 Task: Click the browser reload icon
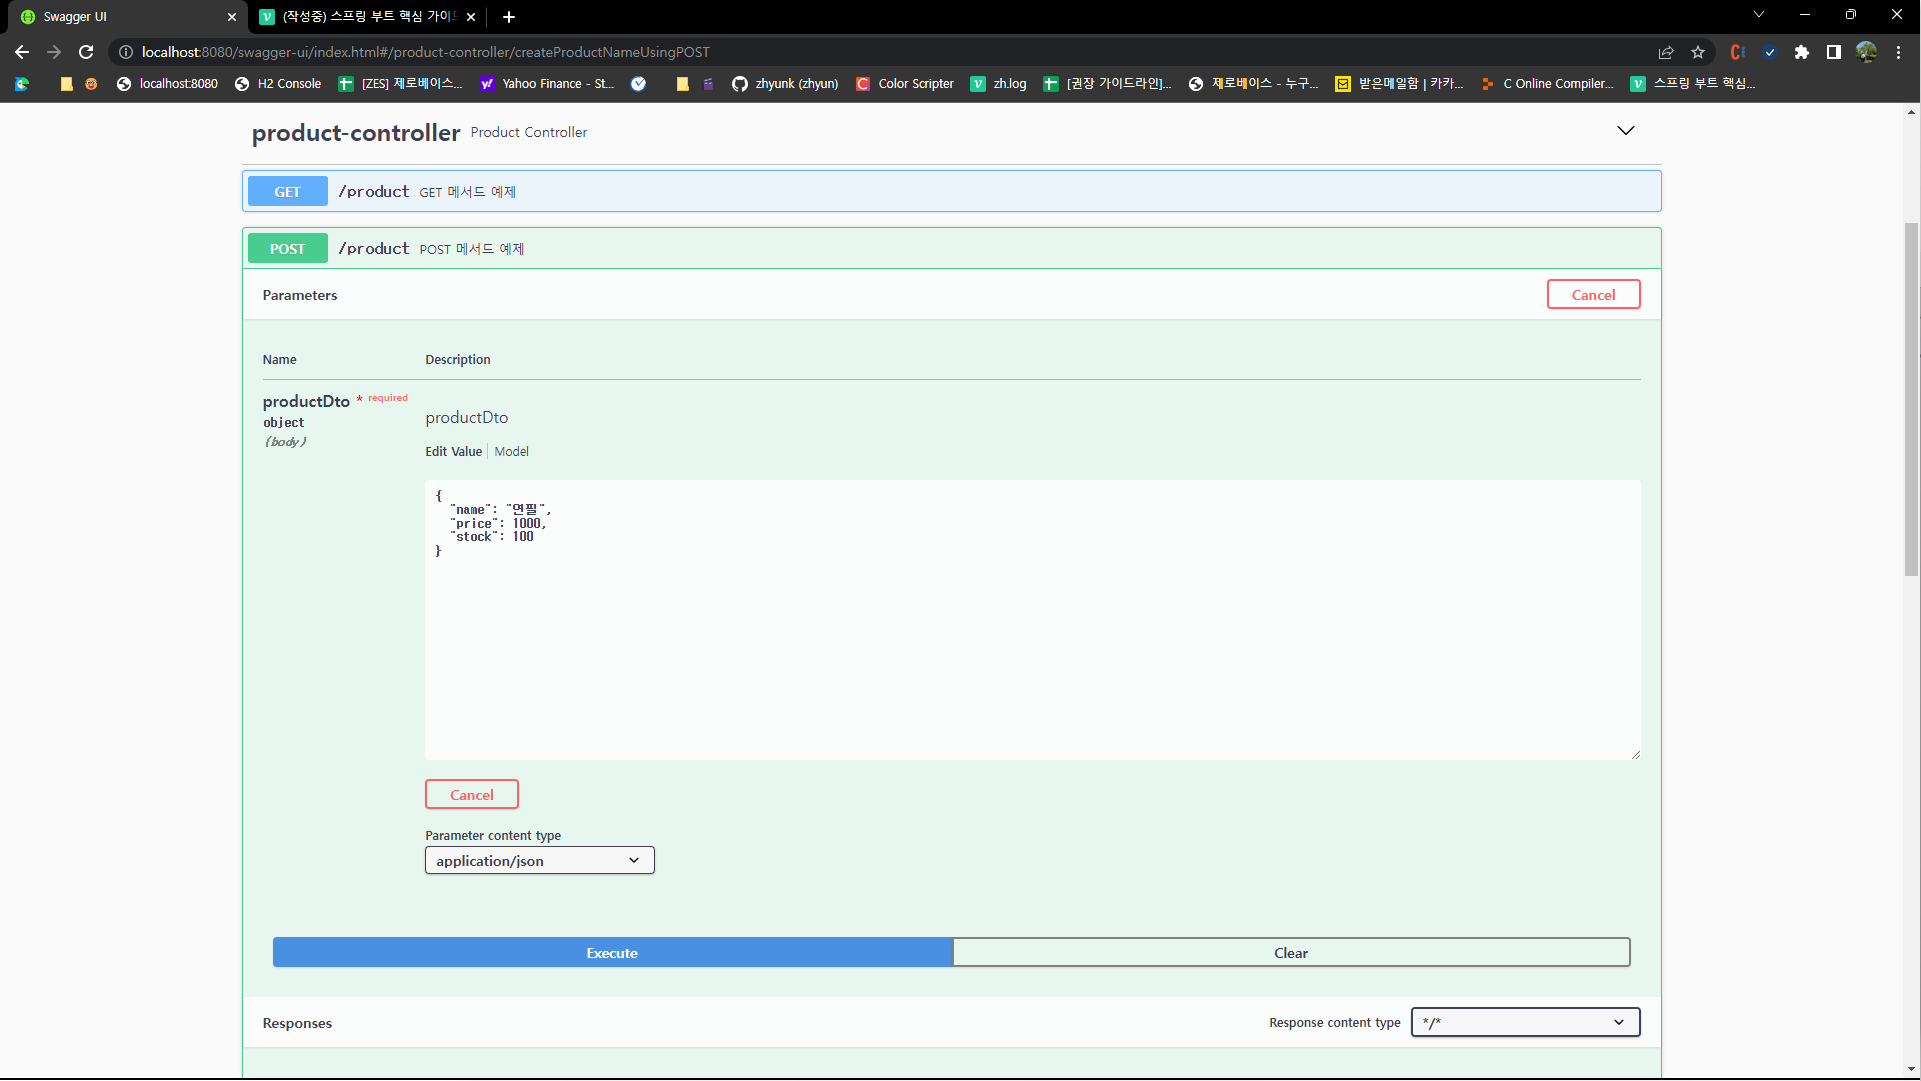click(86, 52)
